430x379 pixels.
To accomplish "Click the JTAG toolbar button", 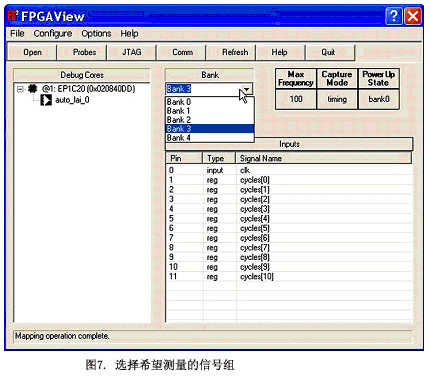I will pyautogui.click(x=132, y=52).
